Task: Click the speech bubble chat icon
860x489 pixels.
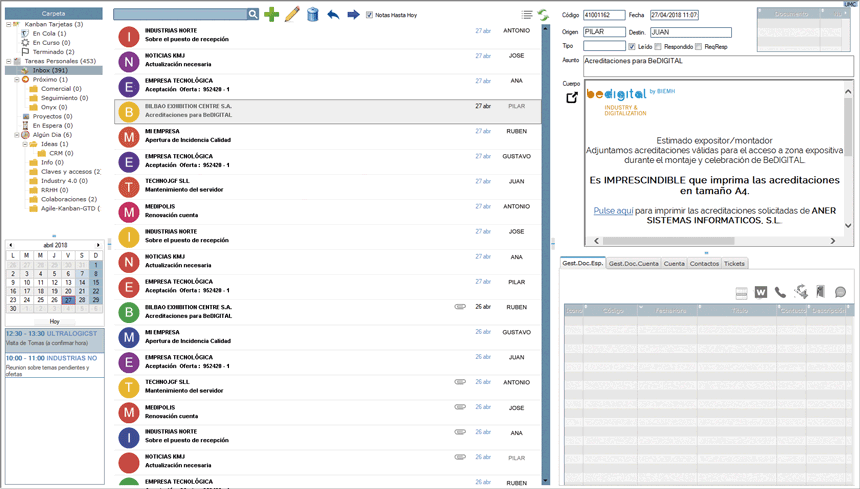Action: 840,292
